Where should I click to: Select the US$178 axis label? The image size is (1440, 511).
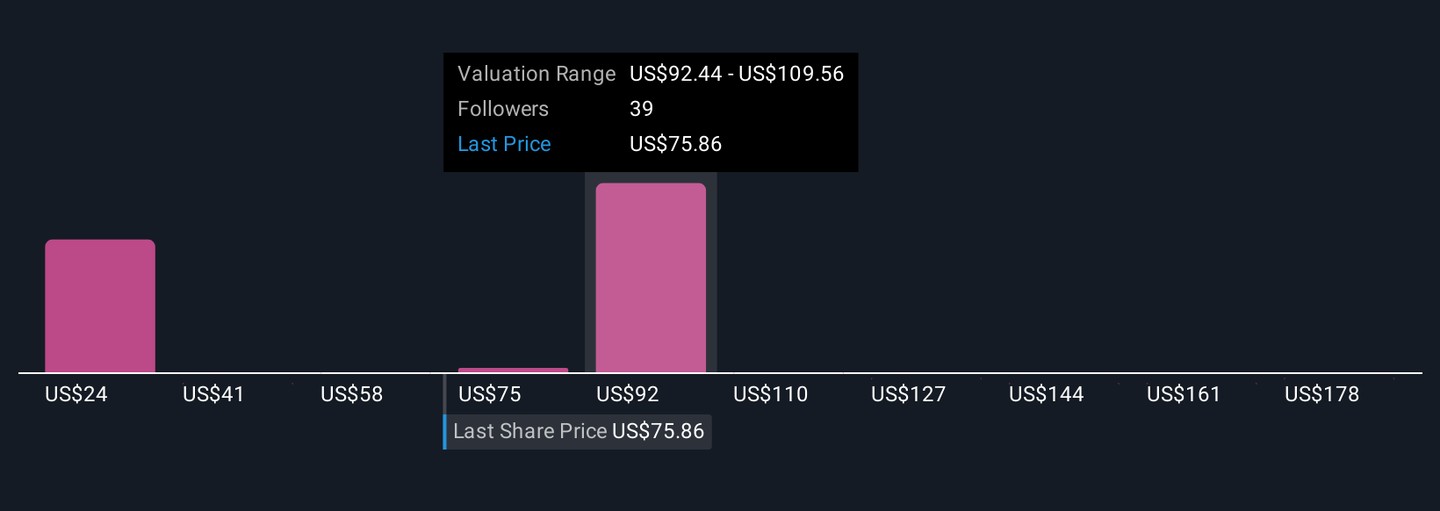[x=1322, y=394]
